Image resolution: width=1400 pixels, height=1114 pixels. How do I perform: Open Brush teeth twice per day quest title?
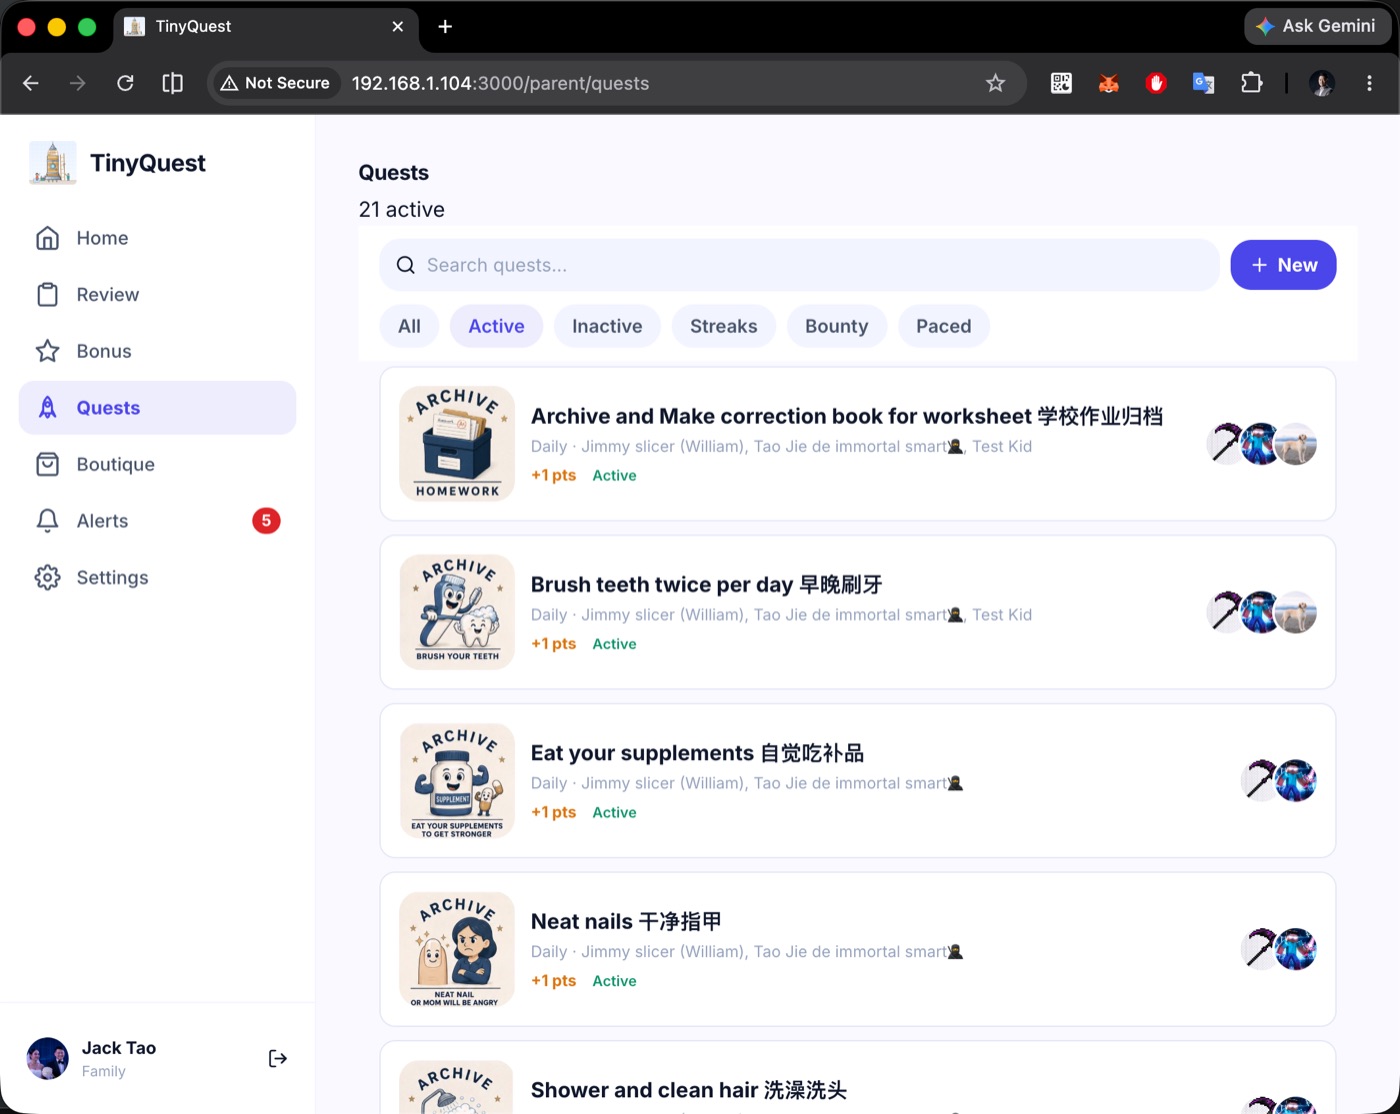click(x=706, y=584)
